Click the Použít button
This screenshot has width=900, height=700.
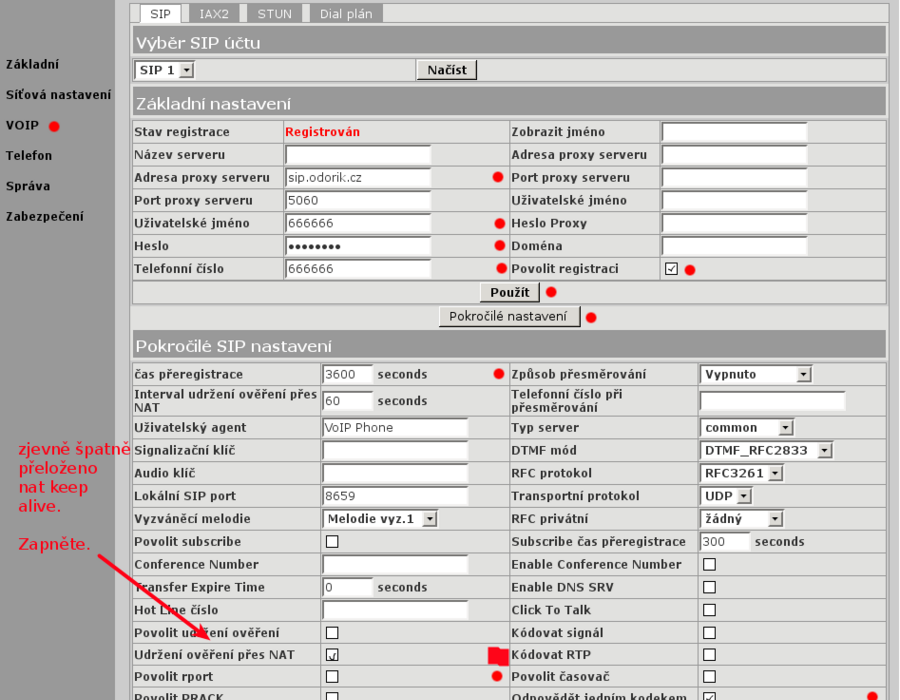[x=510, y=292]
